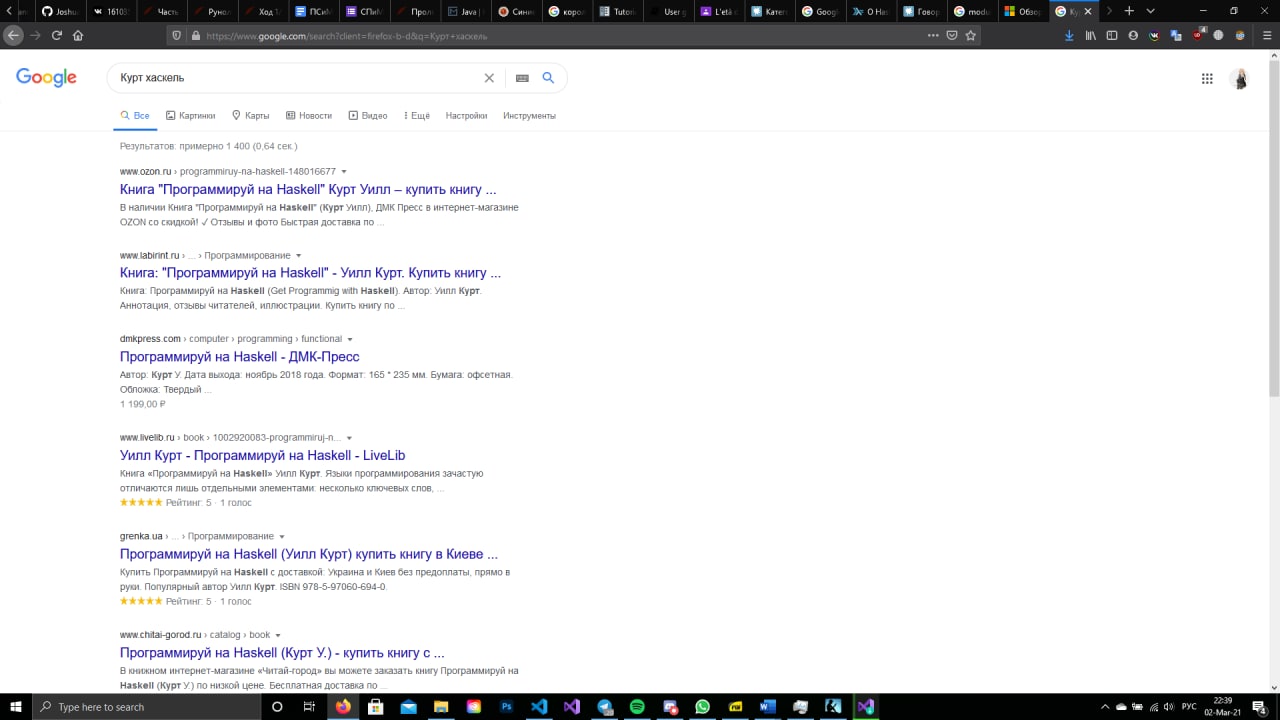Open uBlock extension icon with badge
The width and height of the screenshot is (1280, 720).
(1198, 35)
